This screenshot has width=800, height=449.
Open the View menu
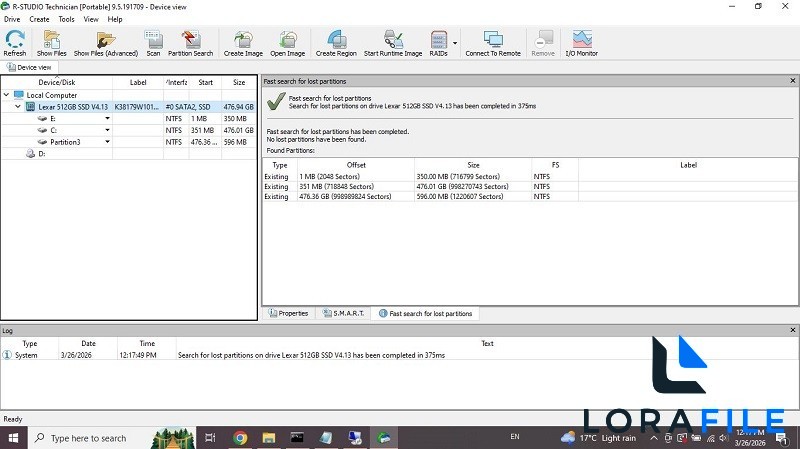[x=91, y=19]
